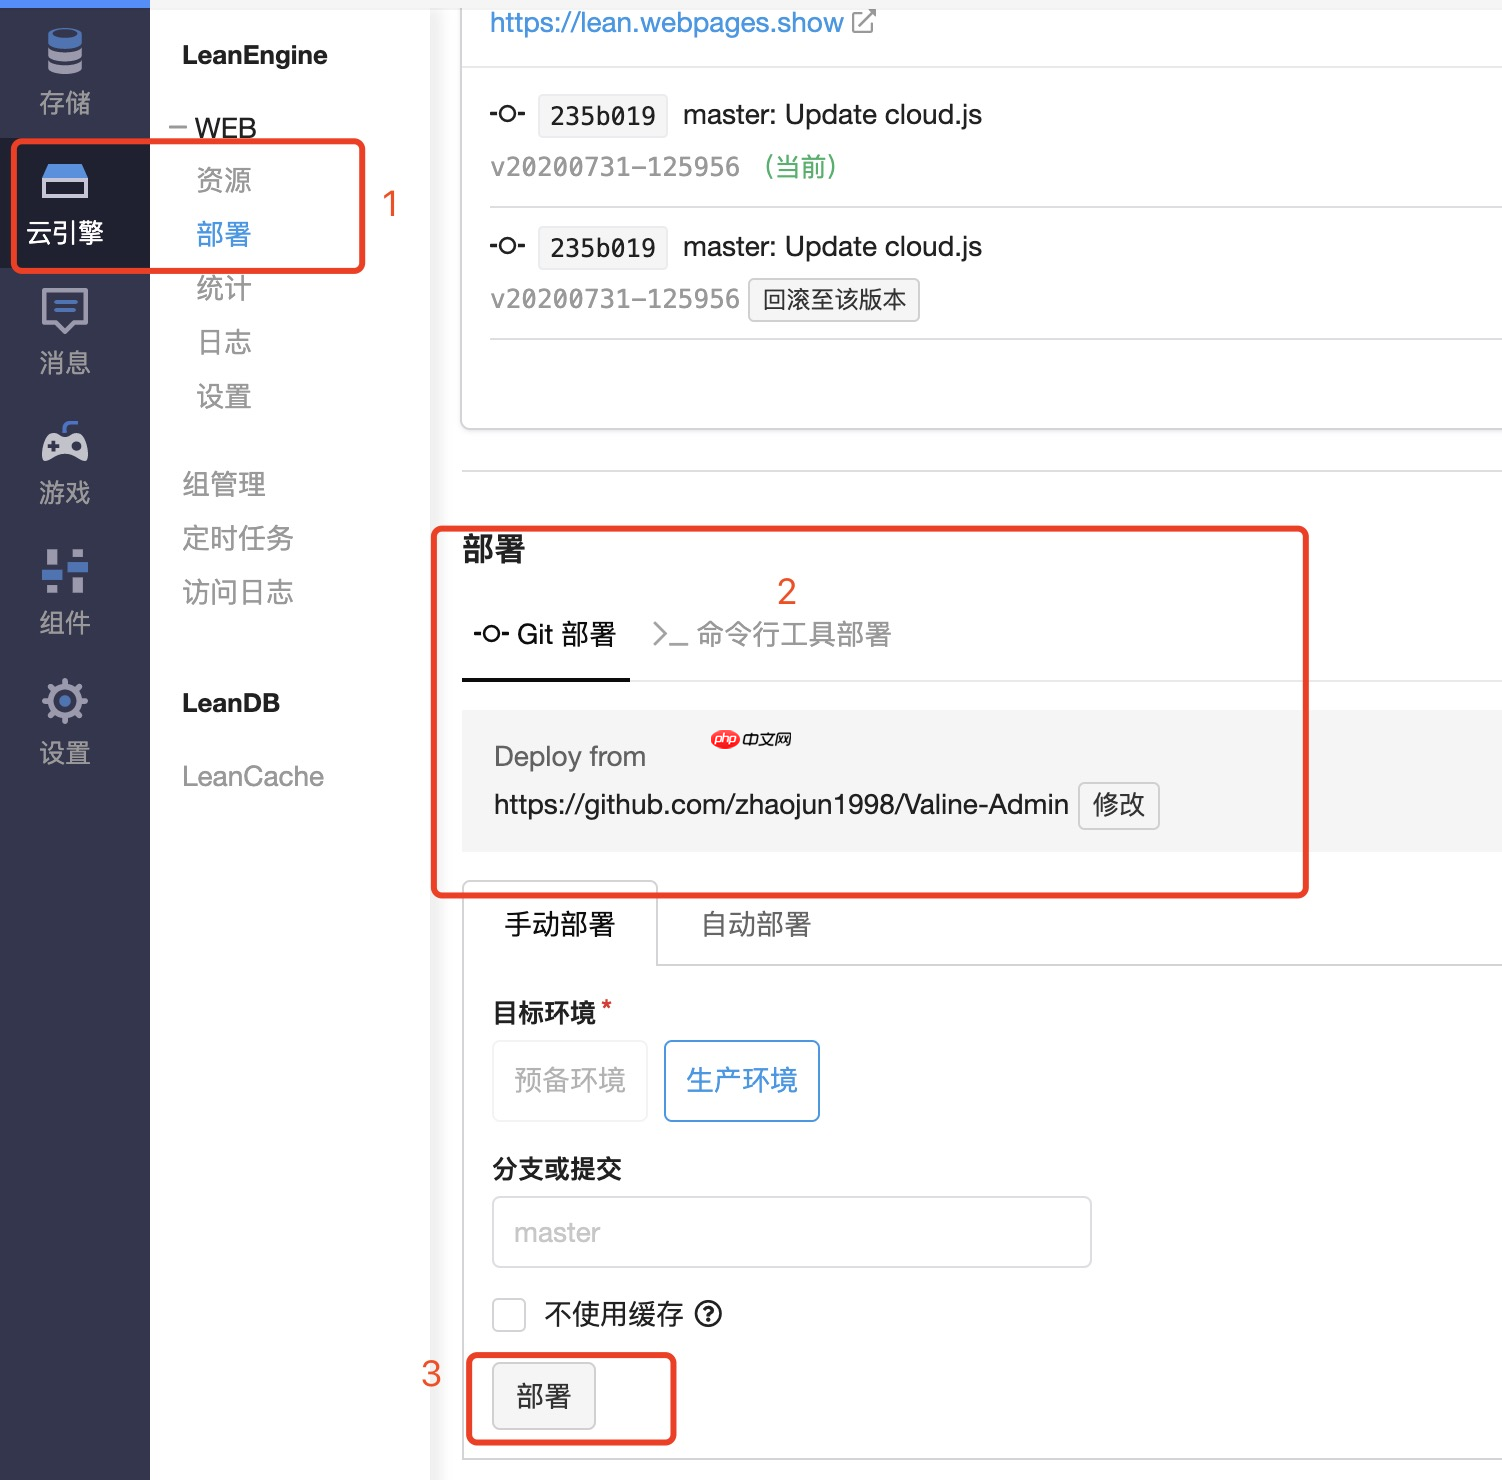Click current version commit hash 235b019

pyautogui.click(x=603, y=116)
